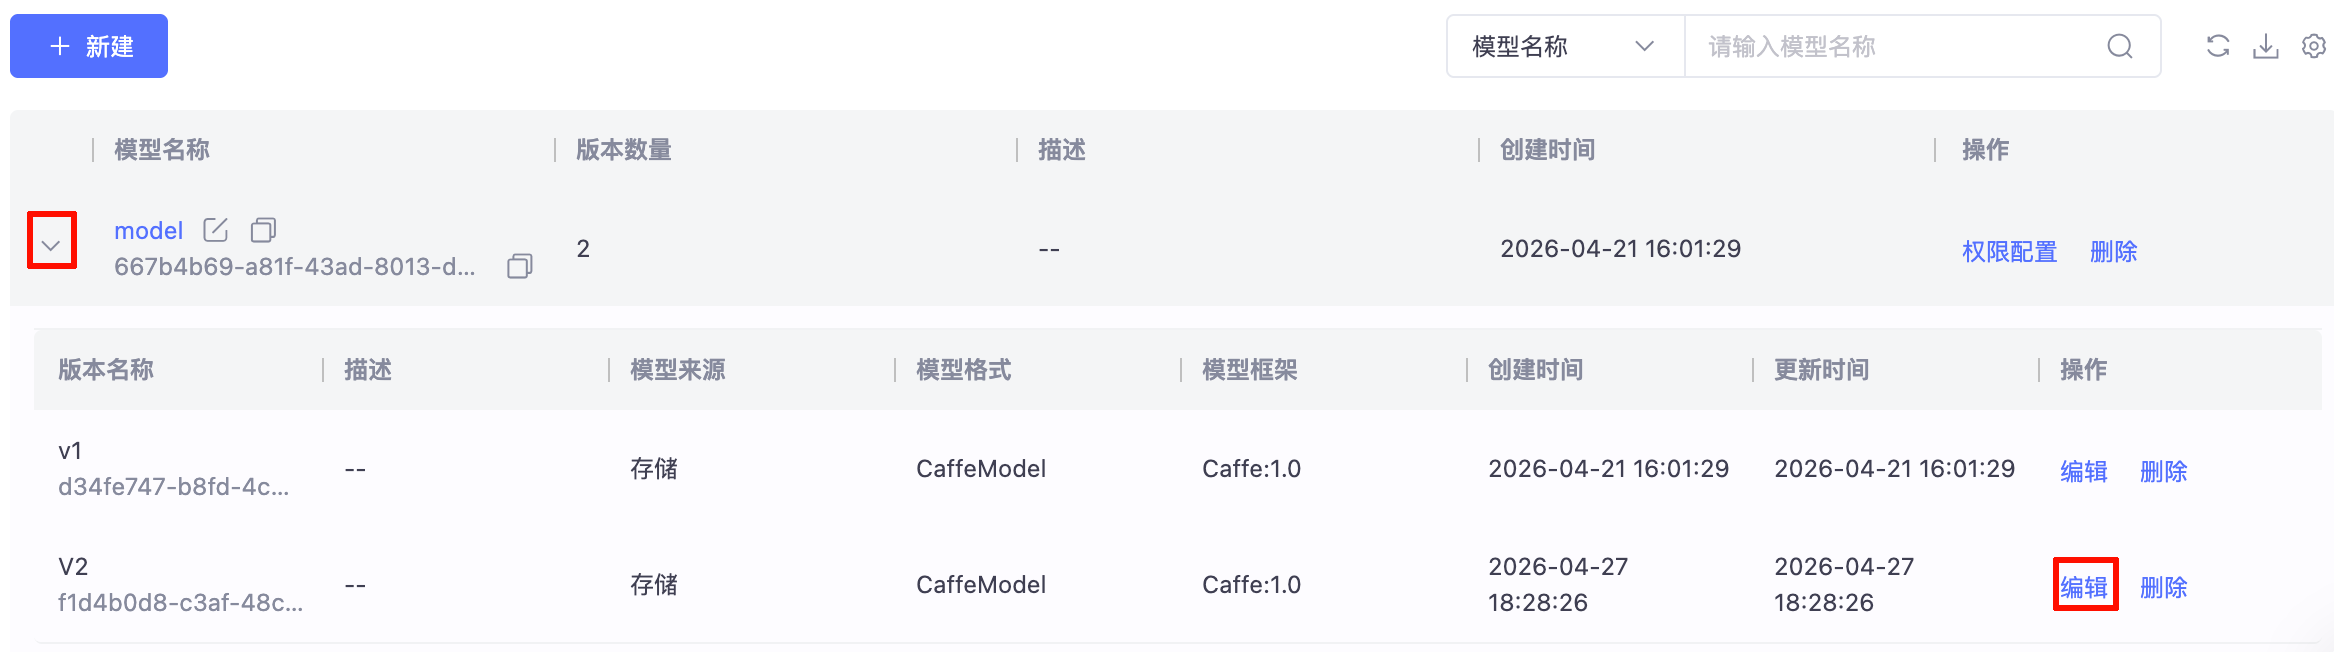The height and width of the screenshot is (652, 2334).
Task: Click the download icon in toolbar
Action: pos(2266,46)
